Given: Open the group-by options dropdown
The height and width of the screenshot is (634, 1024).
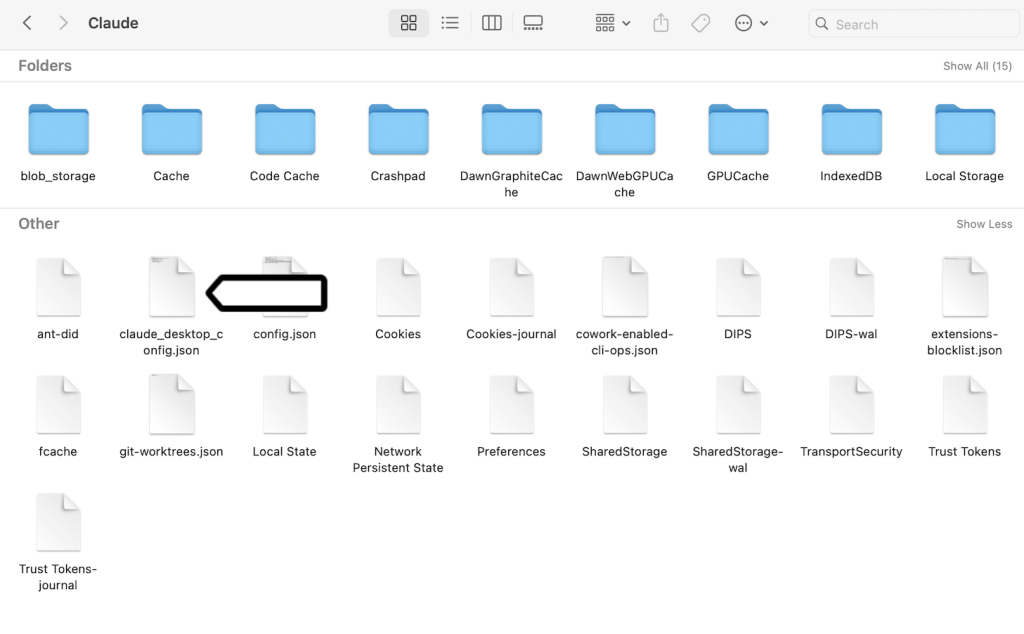Looking at the screenshot, I should click(x=612, y=24).
